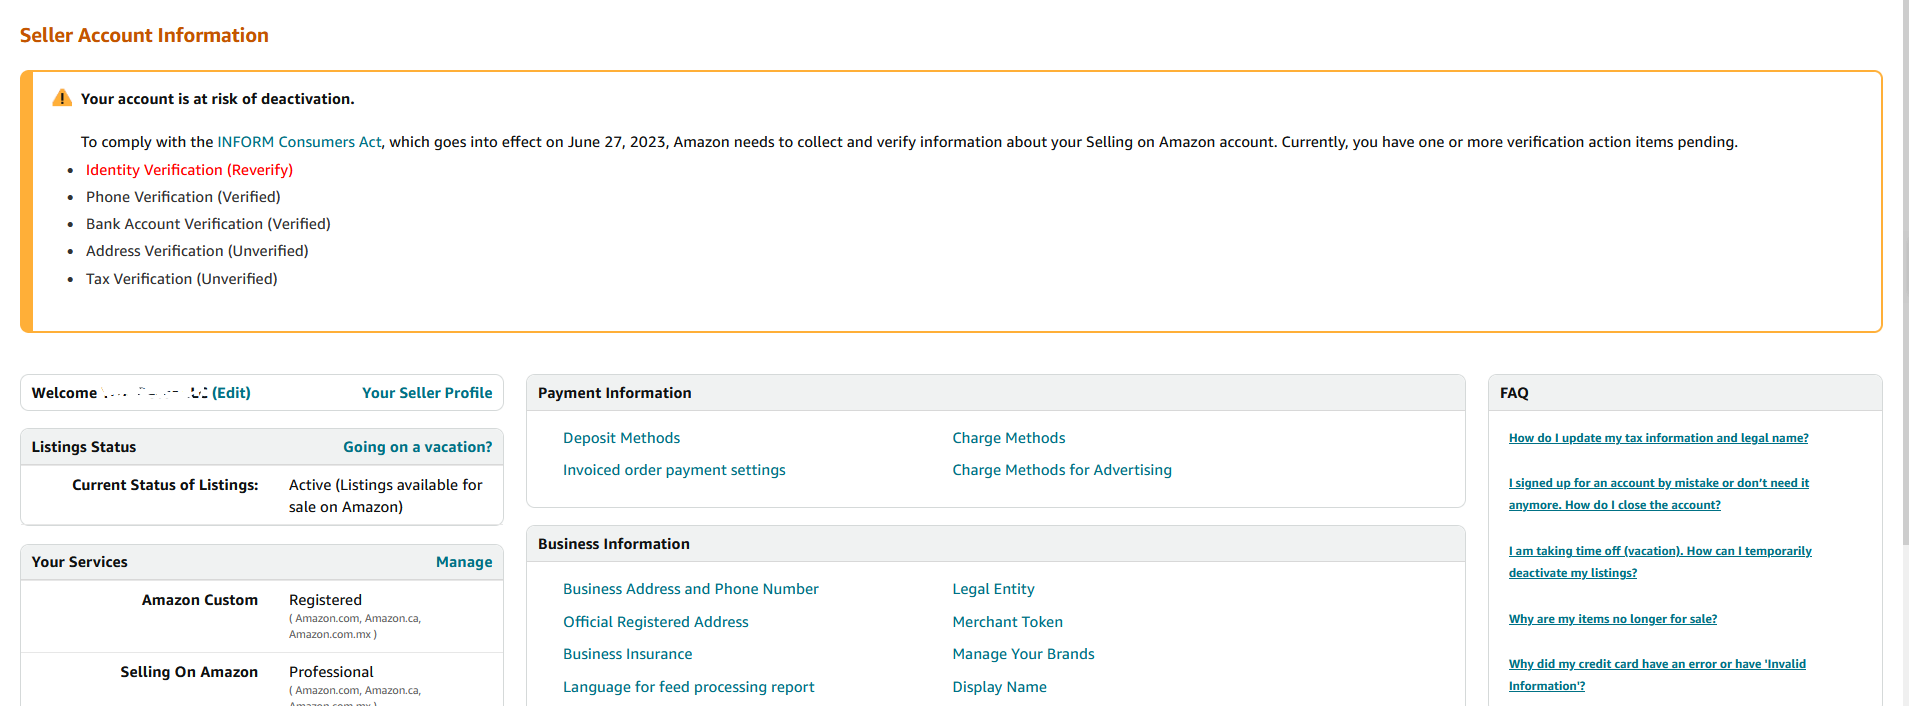The height and width of the screenshot is (706, 1909).
Task: Click 'Active (Listings available for sale on Amazon)' text
Action: tap(386, 496)
